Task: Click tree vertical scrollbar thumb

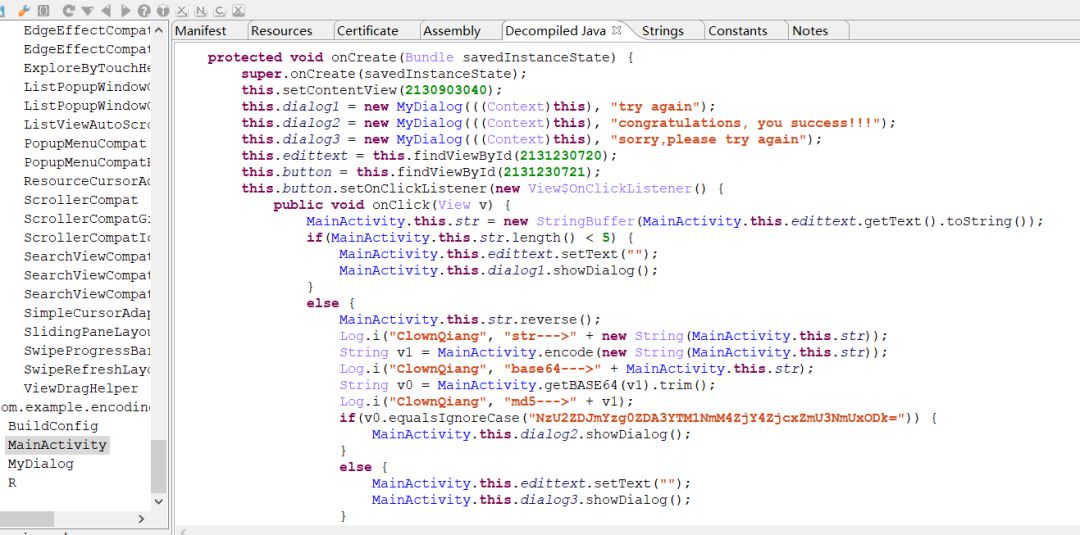Action: pyautogui.click(x=159, y=467)
